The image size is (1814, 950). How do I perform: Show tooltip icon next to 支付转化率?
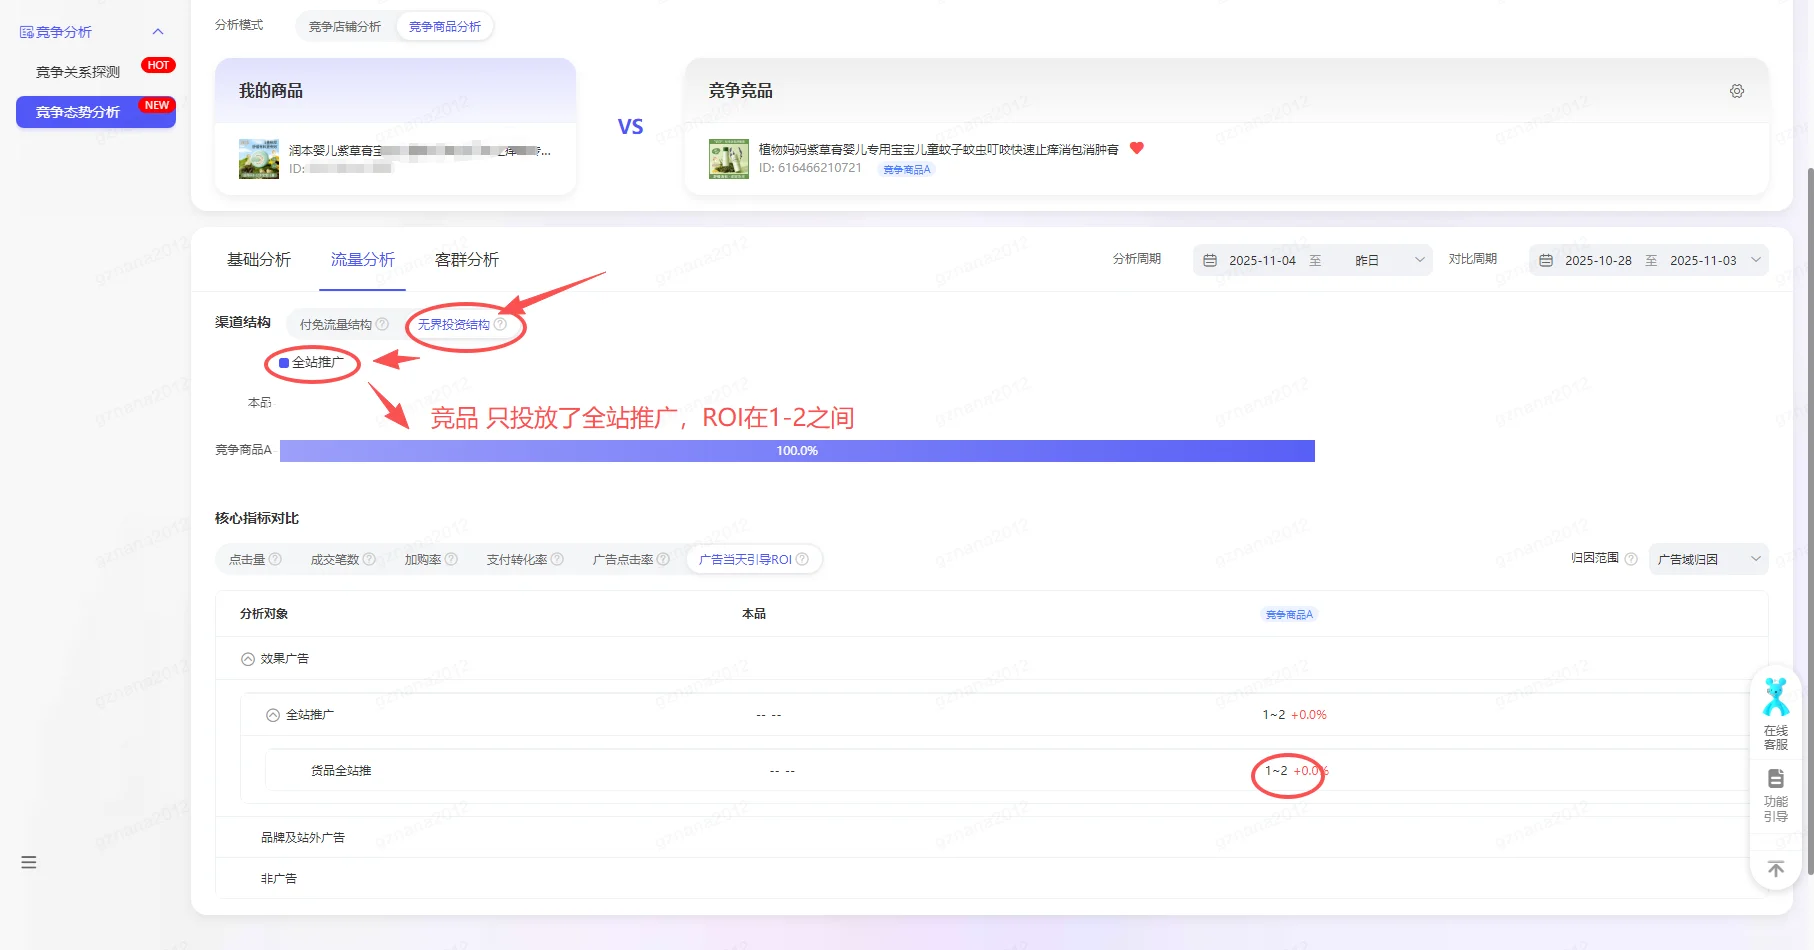557,559
